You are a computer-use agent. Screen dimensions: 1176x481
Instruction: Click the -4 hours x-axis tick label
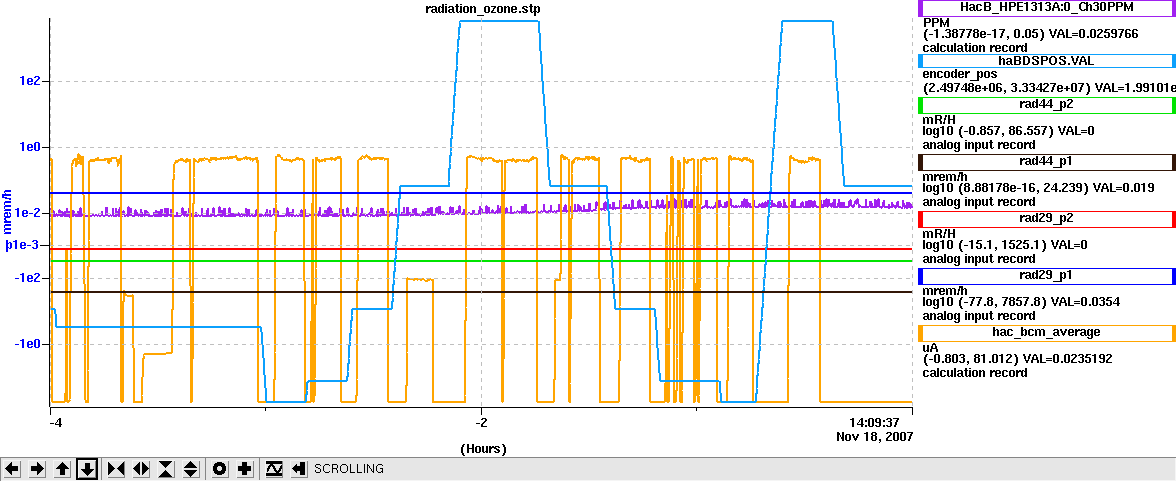pos(54,422)
